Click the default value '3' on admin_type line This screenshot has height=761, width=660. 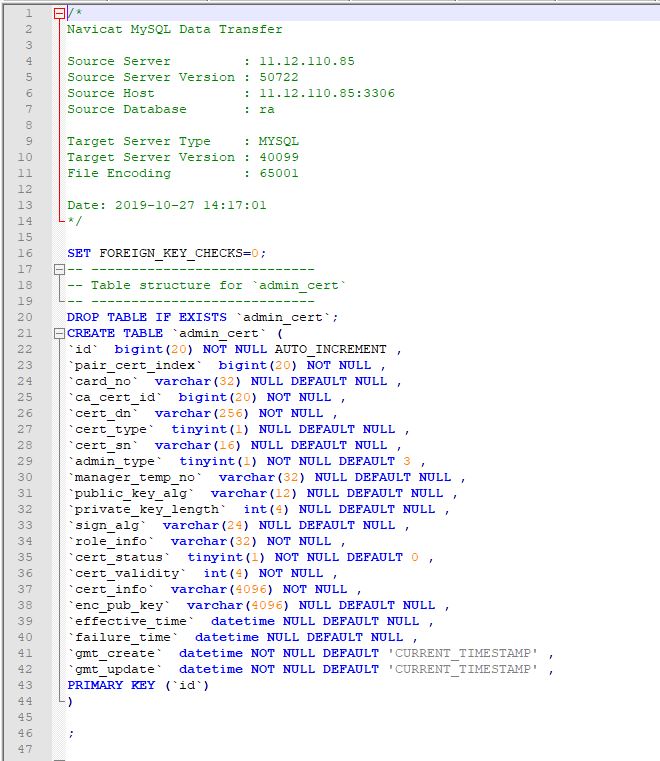coord(407,462)
